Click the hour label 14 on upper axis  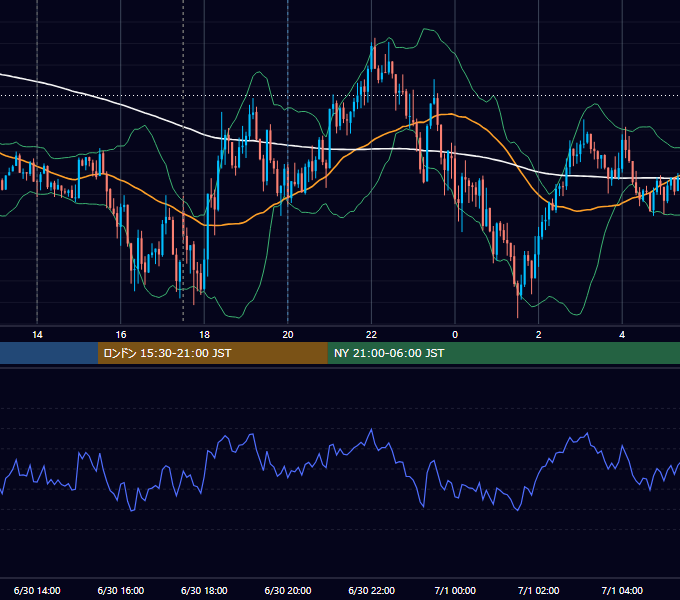tap(37, 335)
